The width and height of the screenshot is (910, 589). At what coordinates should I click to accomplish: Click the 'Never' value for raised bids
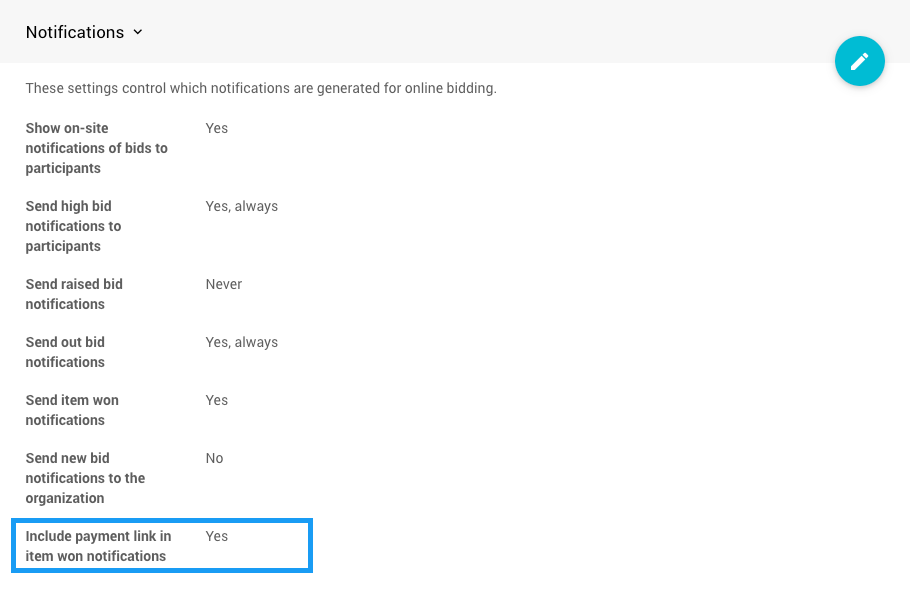pos(223,284)
